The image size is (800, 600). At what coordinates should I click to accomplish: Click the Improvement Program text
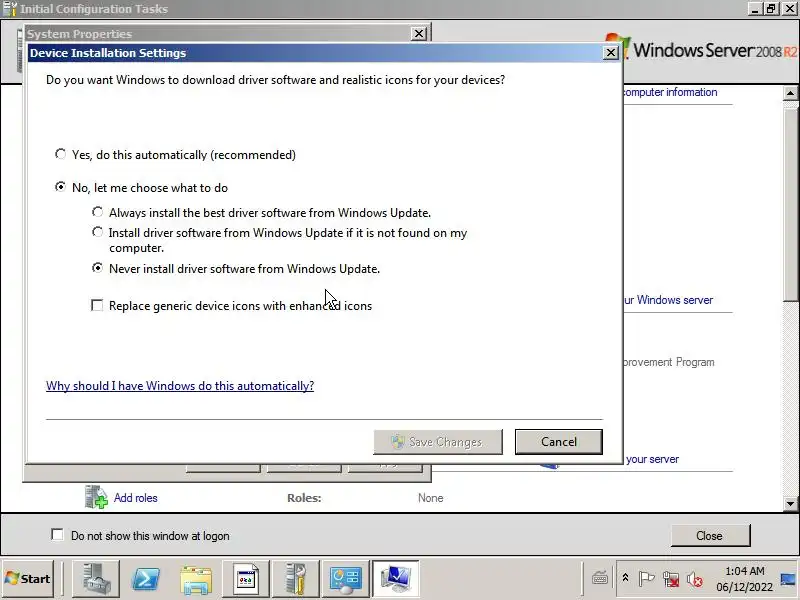pos(669,362)
